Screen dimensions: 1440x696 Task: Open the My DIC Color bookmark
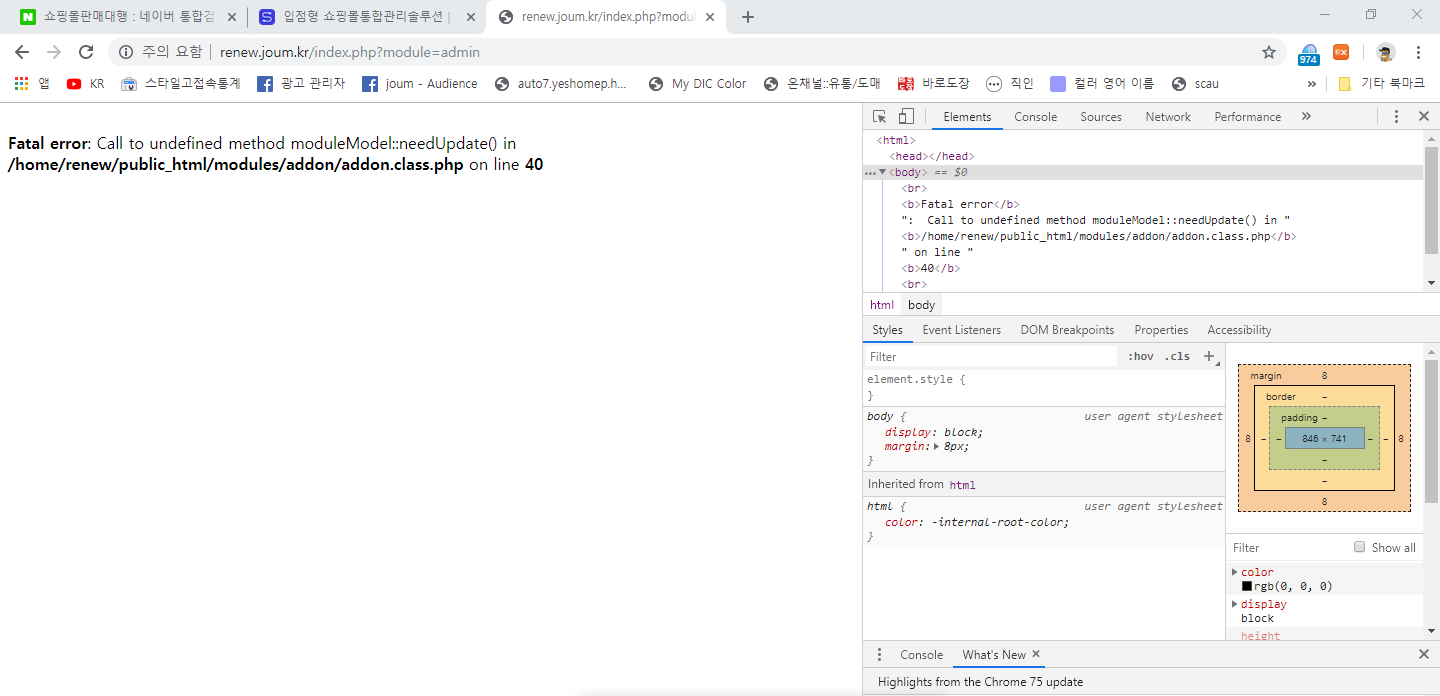click(698, 84)
